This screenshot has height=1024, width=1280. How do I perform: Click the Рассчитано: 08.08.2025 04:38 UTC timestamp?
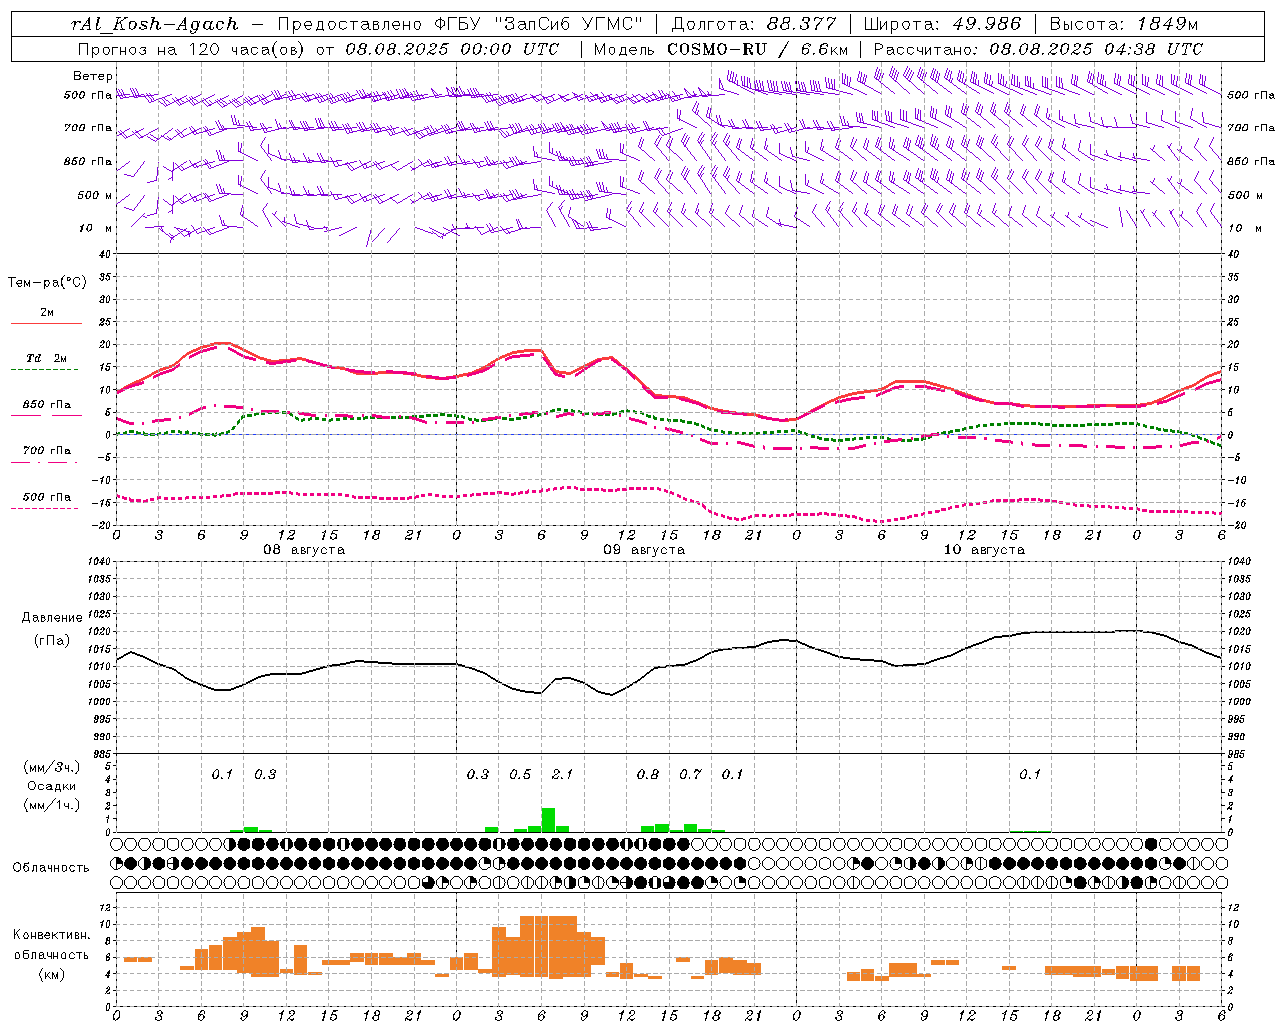(x=1038, y=49)
